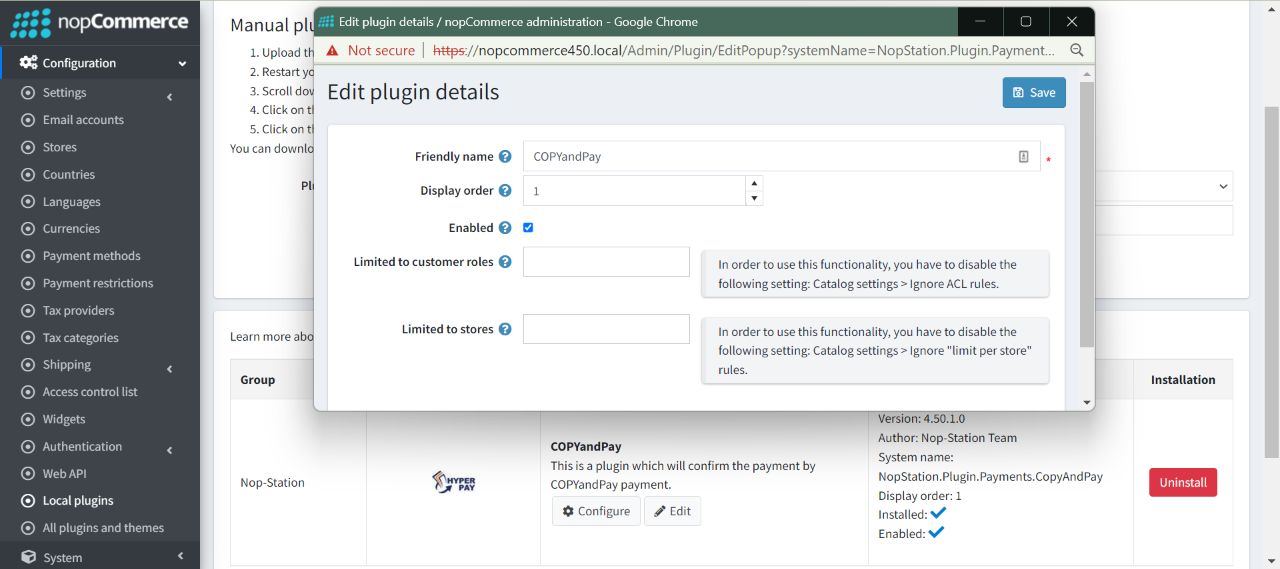The height and width of the screenshot is (569, 1280).
Task: Click the Widgets bullet icon
Action: coord(28,420)
